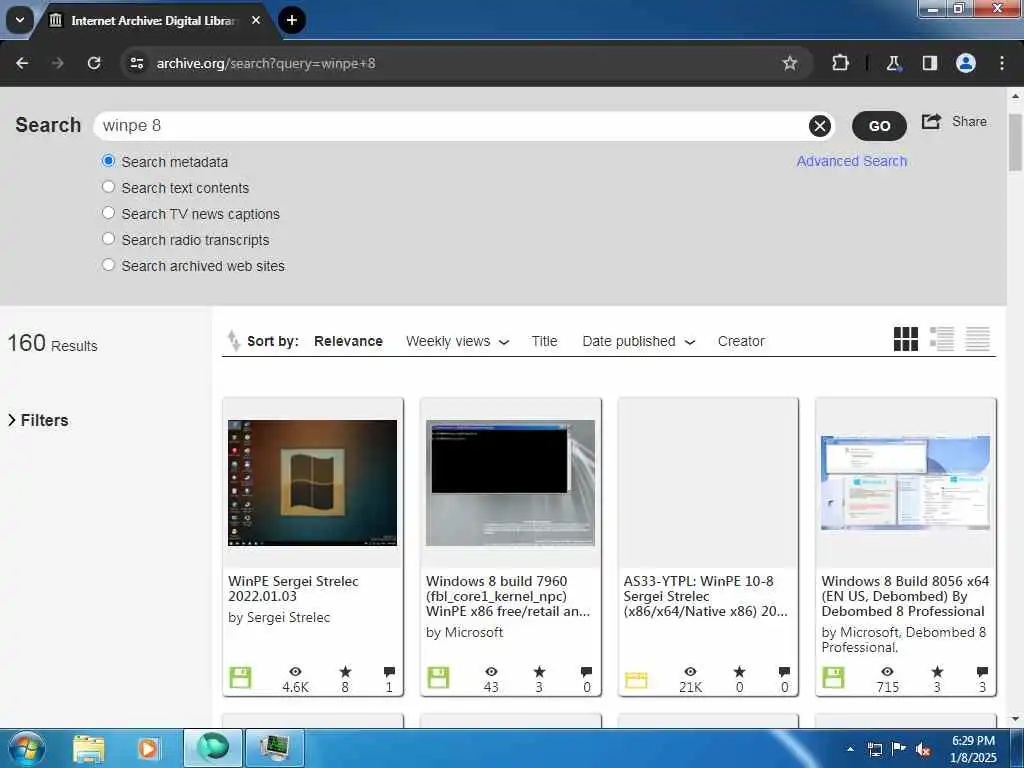Screen dimensions: 1024x768
Task: Click software floppy icon on Build 8056 card
Action: click(833, 678)
